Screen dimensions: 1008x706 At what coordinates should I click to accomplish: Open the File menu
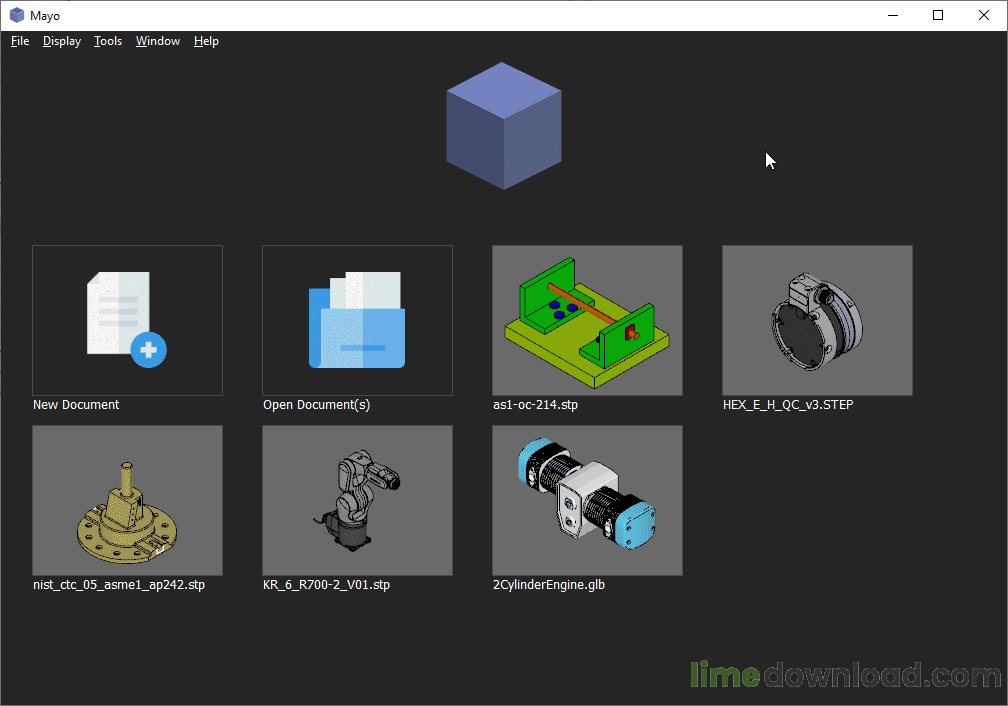point(20,41)
